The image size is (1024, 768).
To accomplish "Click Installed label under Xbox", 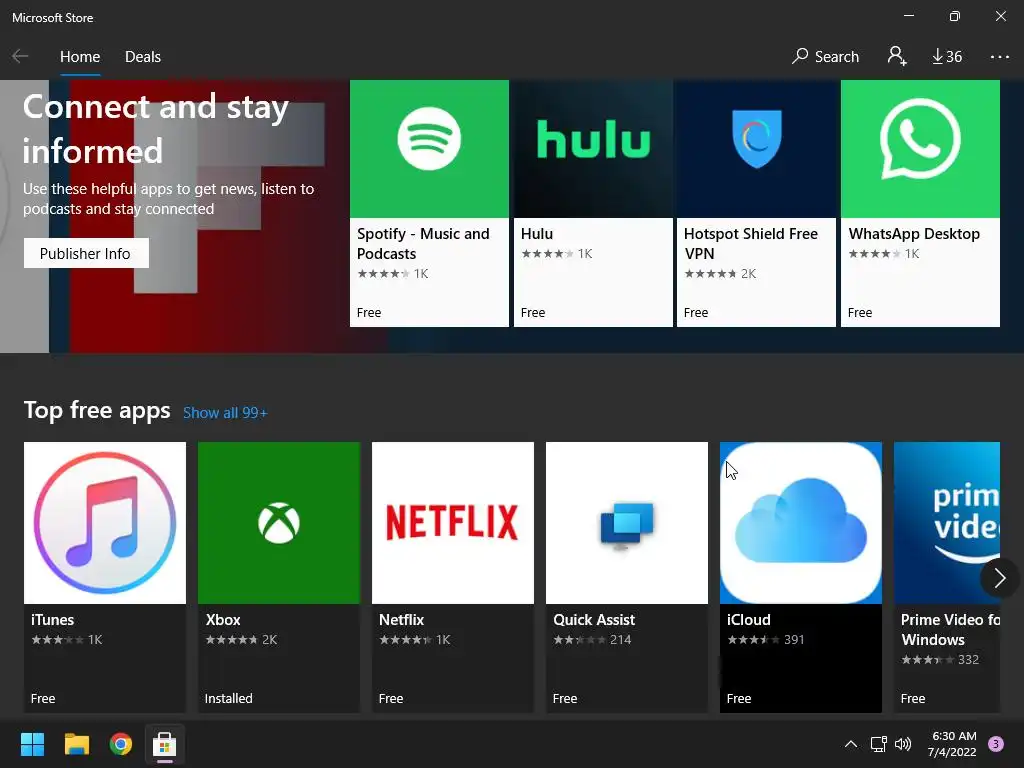I will 229,699.
